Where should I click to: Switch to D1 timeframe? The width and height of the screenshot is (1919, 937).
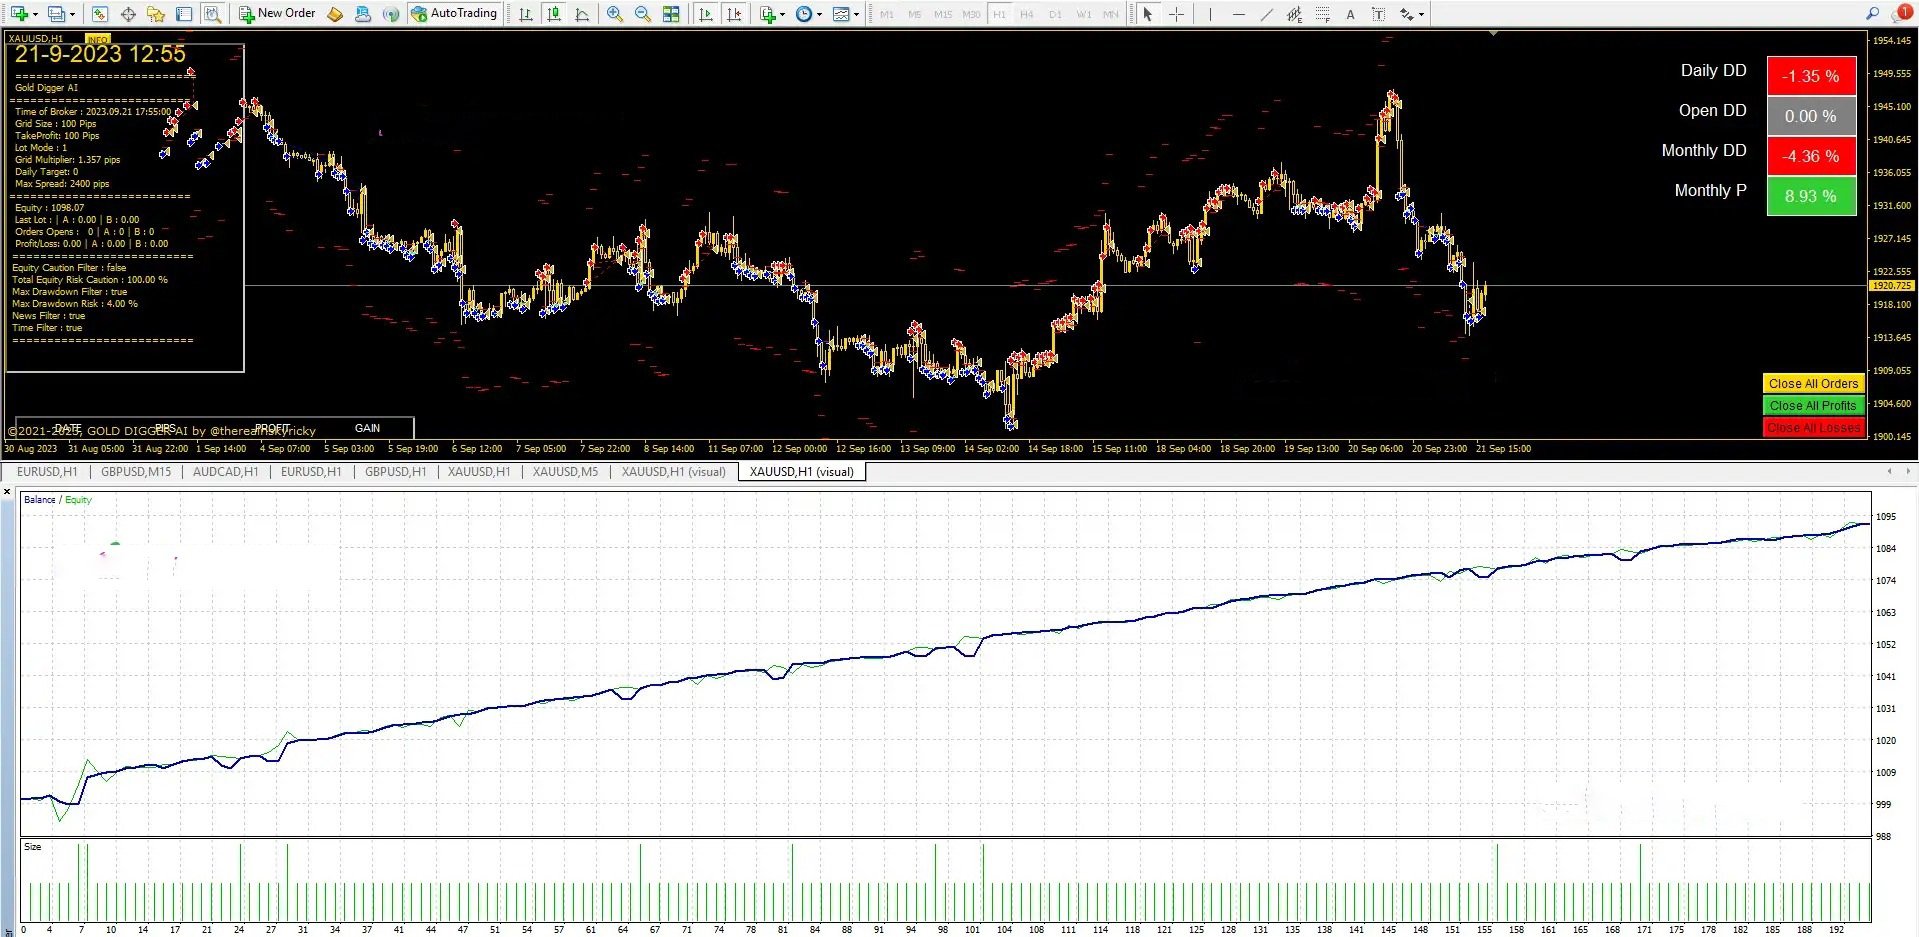1055,14
